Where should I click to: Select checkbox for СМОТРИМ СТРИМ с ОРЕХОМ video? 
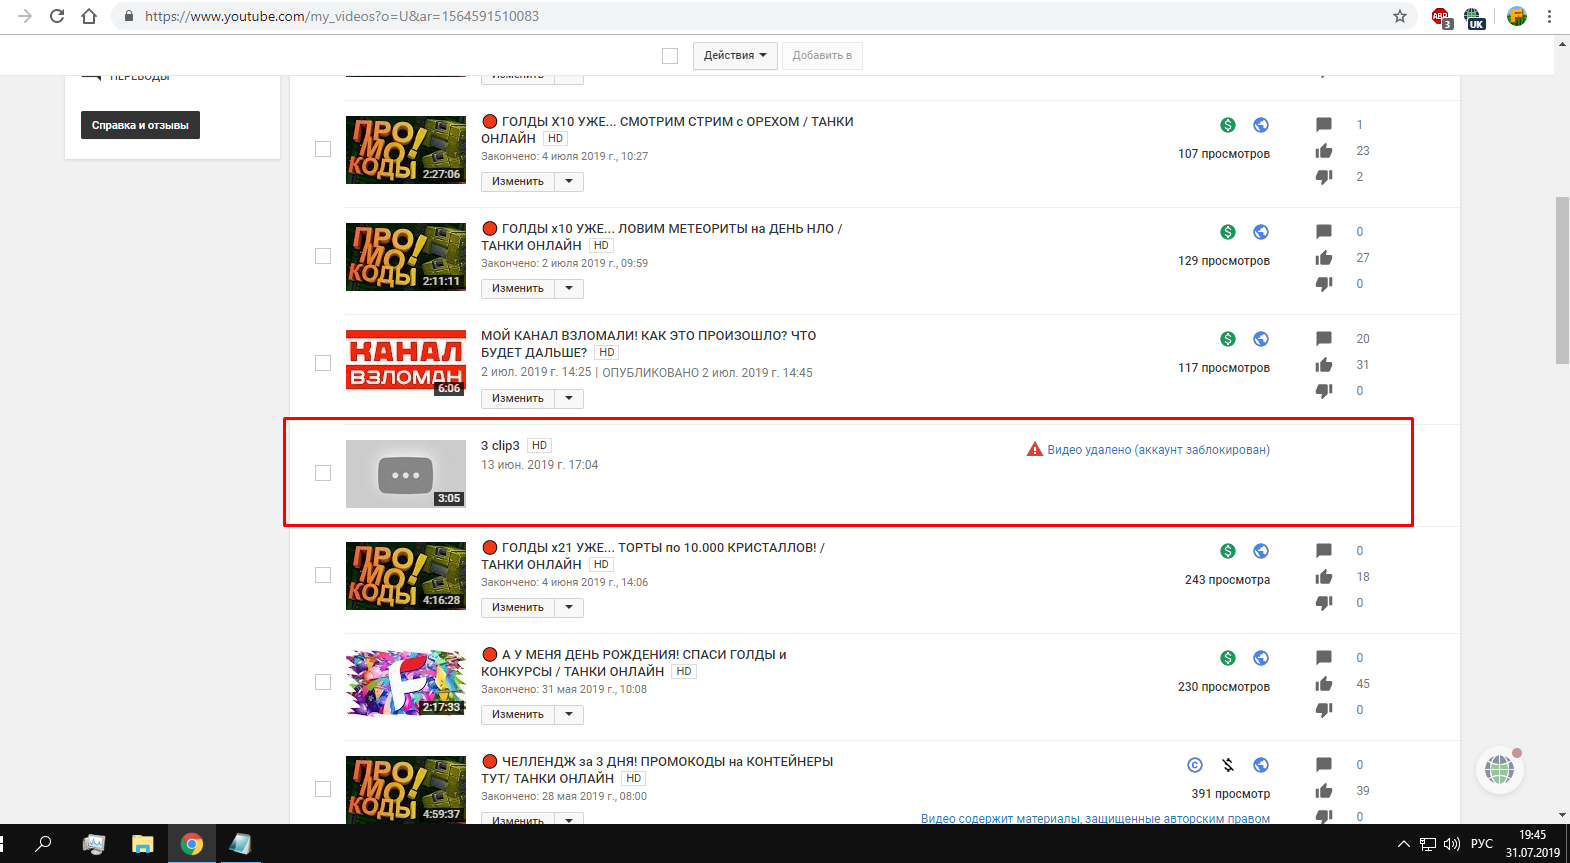(x=323, y=149)
